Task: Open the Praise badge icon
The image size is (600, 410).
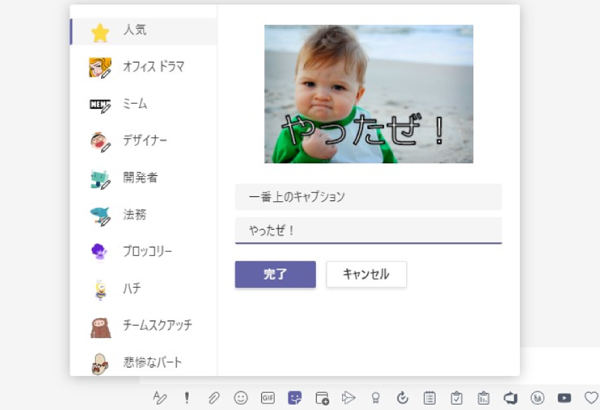Action: [x=376, y=398]
